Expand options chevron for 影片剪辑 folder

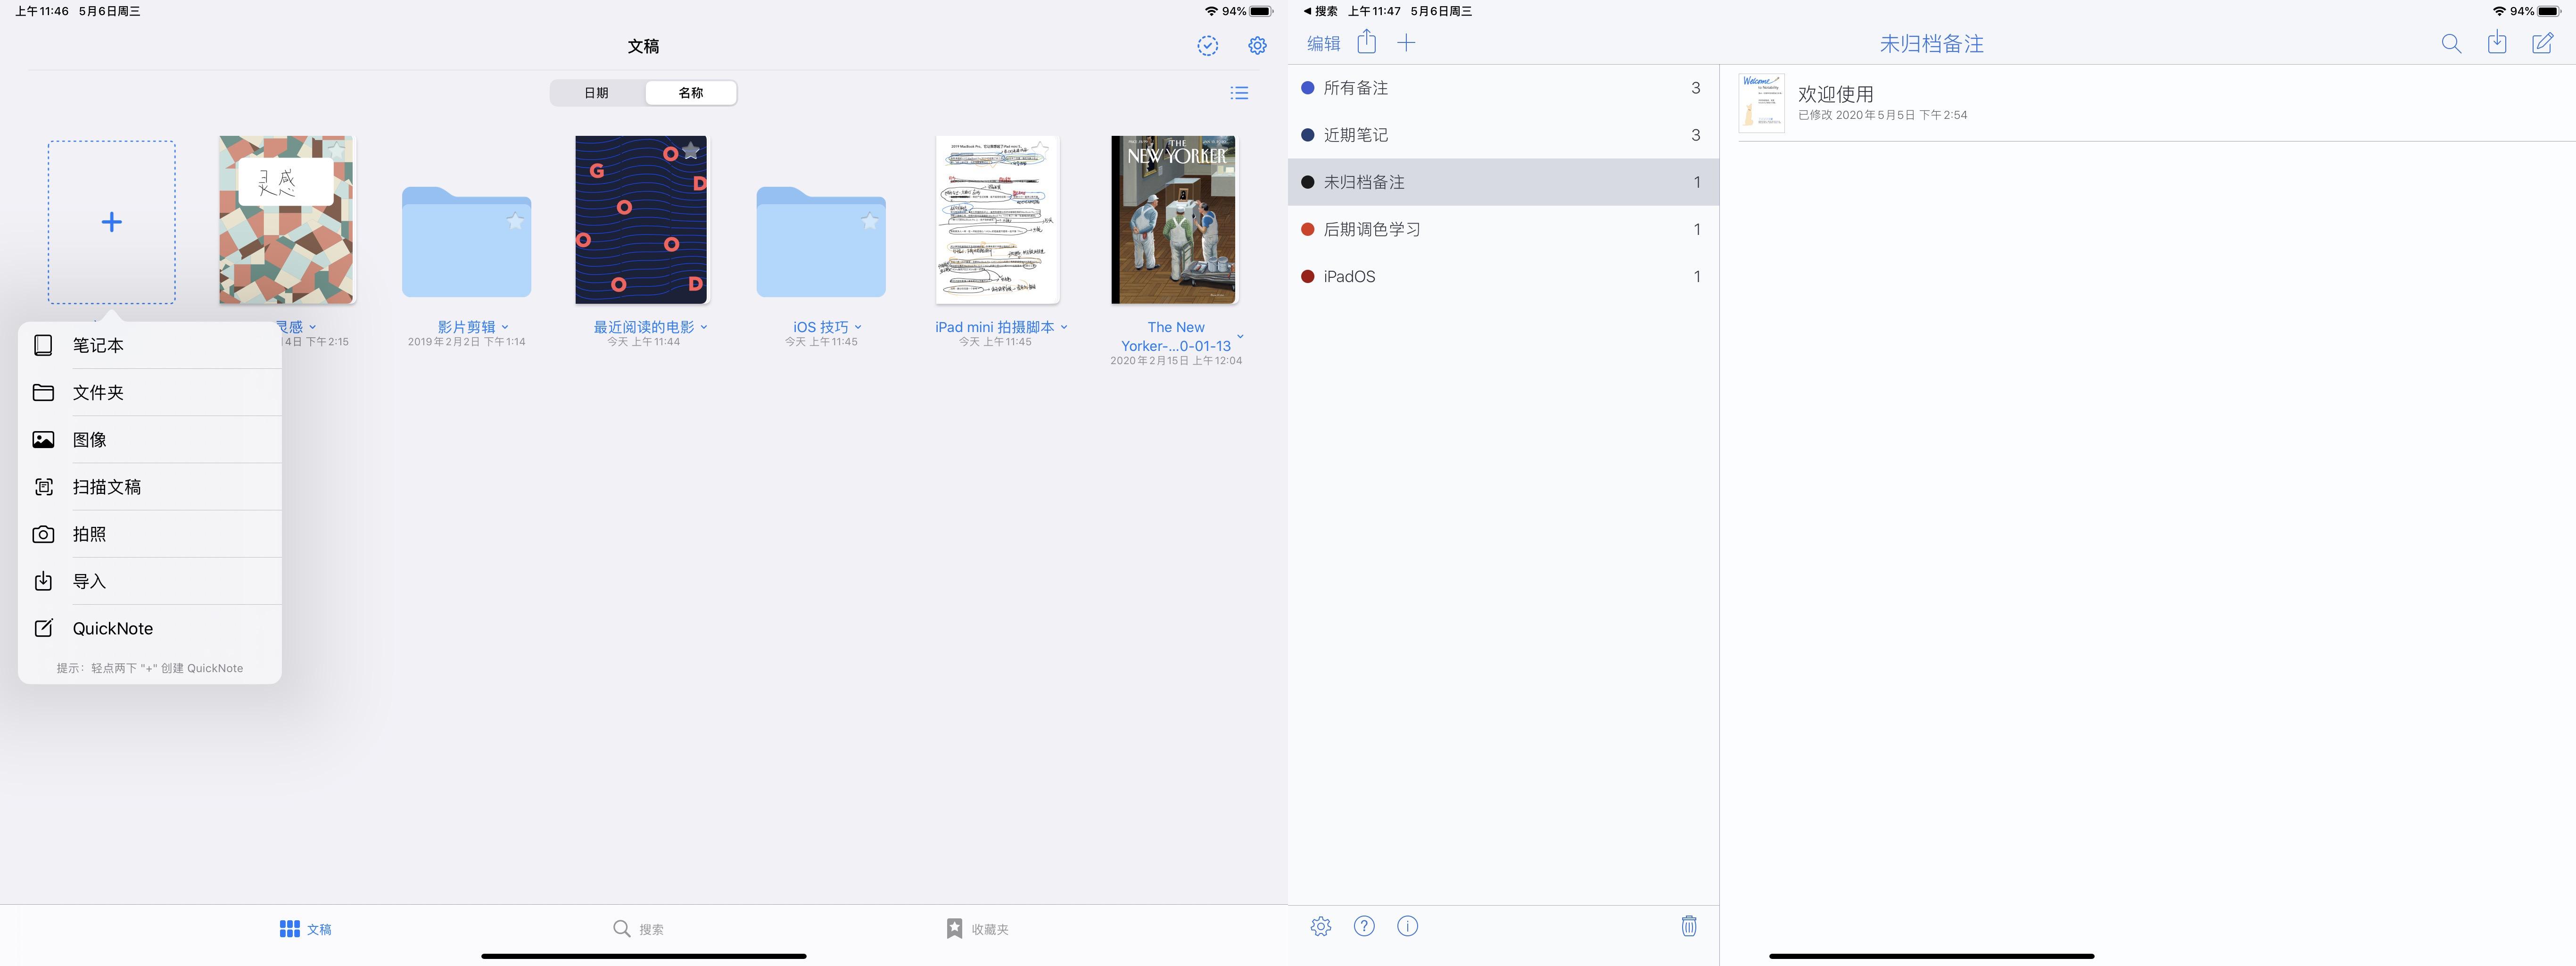(505, 327)
